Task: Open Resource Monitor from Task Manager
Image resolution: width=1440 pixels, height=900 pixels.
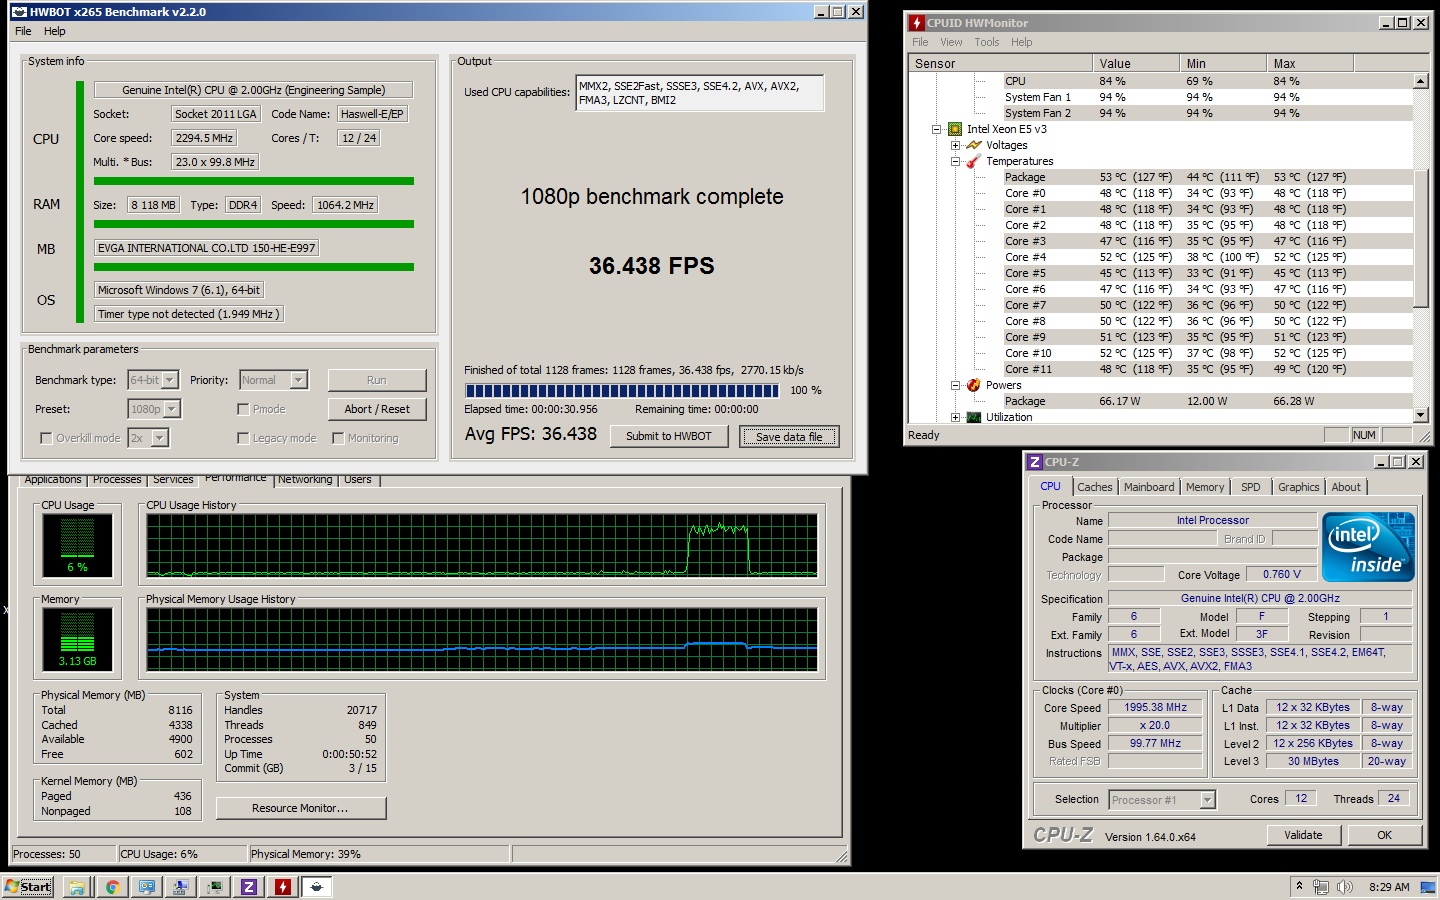Action: (x=301, y=808)
